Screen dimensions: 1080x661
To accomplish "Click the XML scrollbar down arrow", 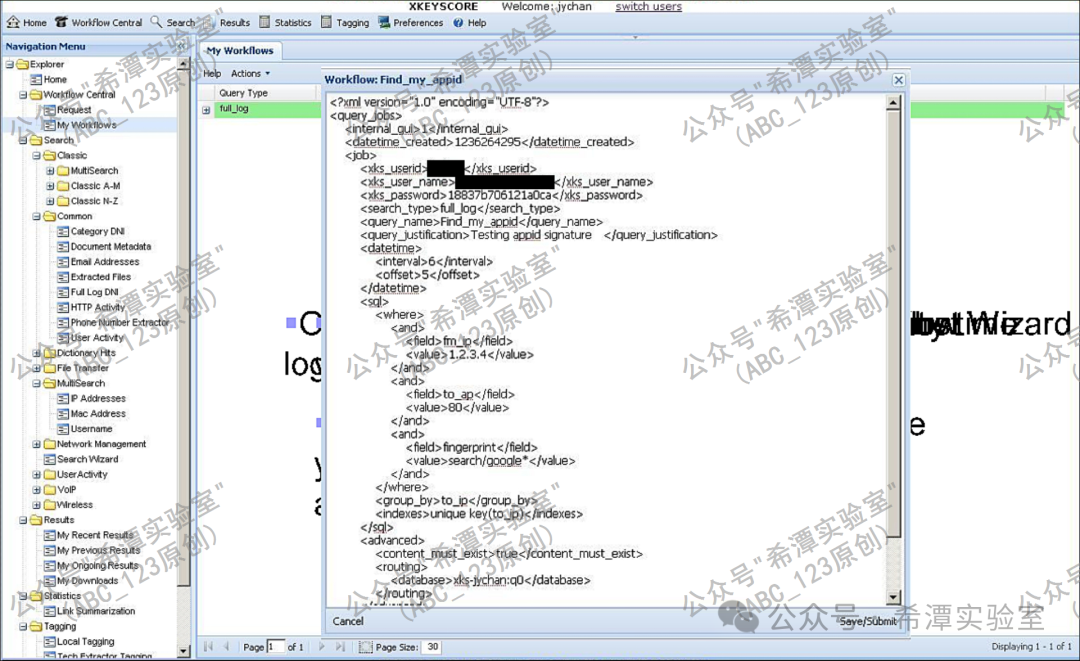I will click(893, 598).
